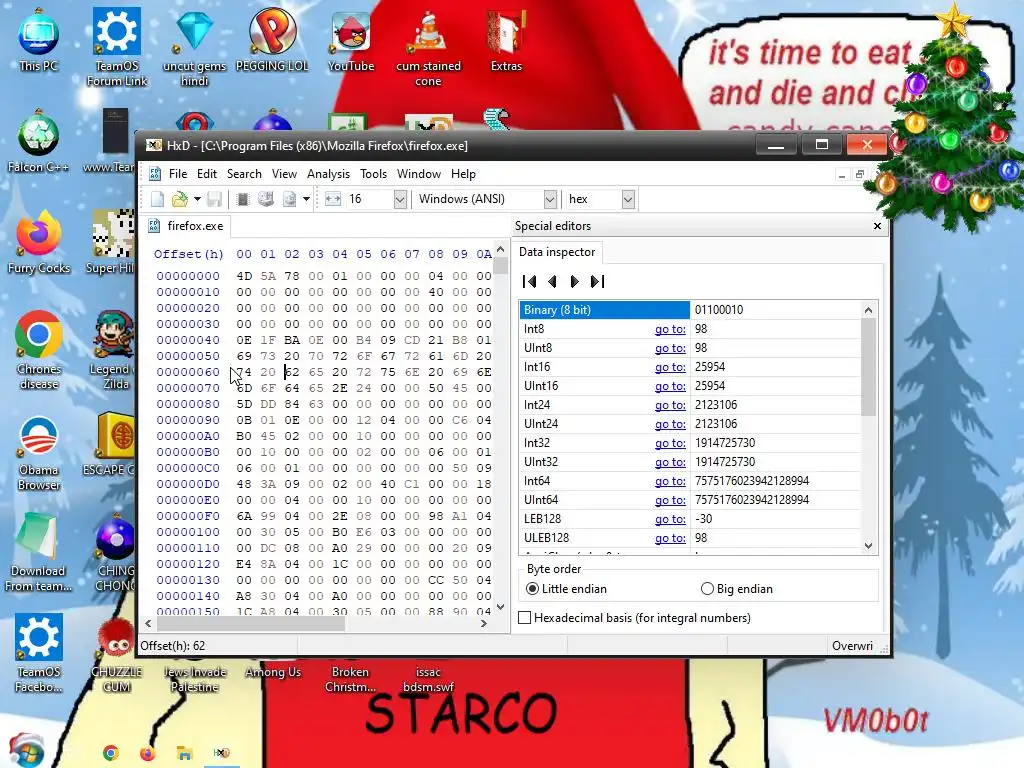Select Big endian byte order
Screen dimensions: 1024x768
[x=737, y=589]
